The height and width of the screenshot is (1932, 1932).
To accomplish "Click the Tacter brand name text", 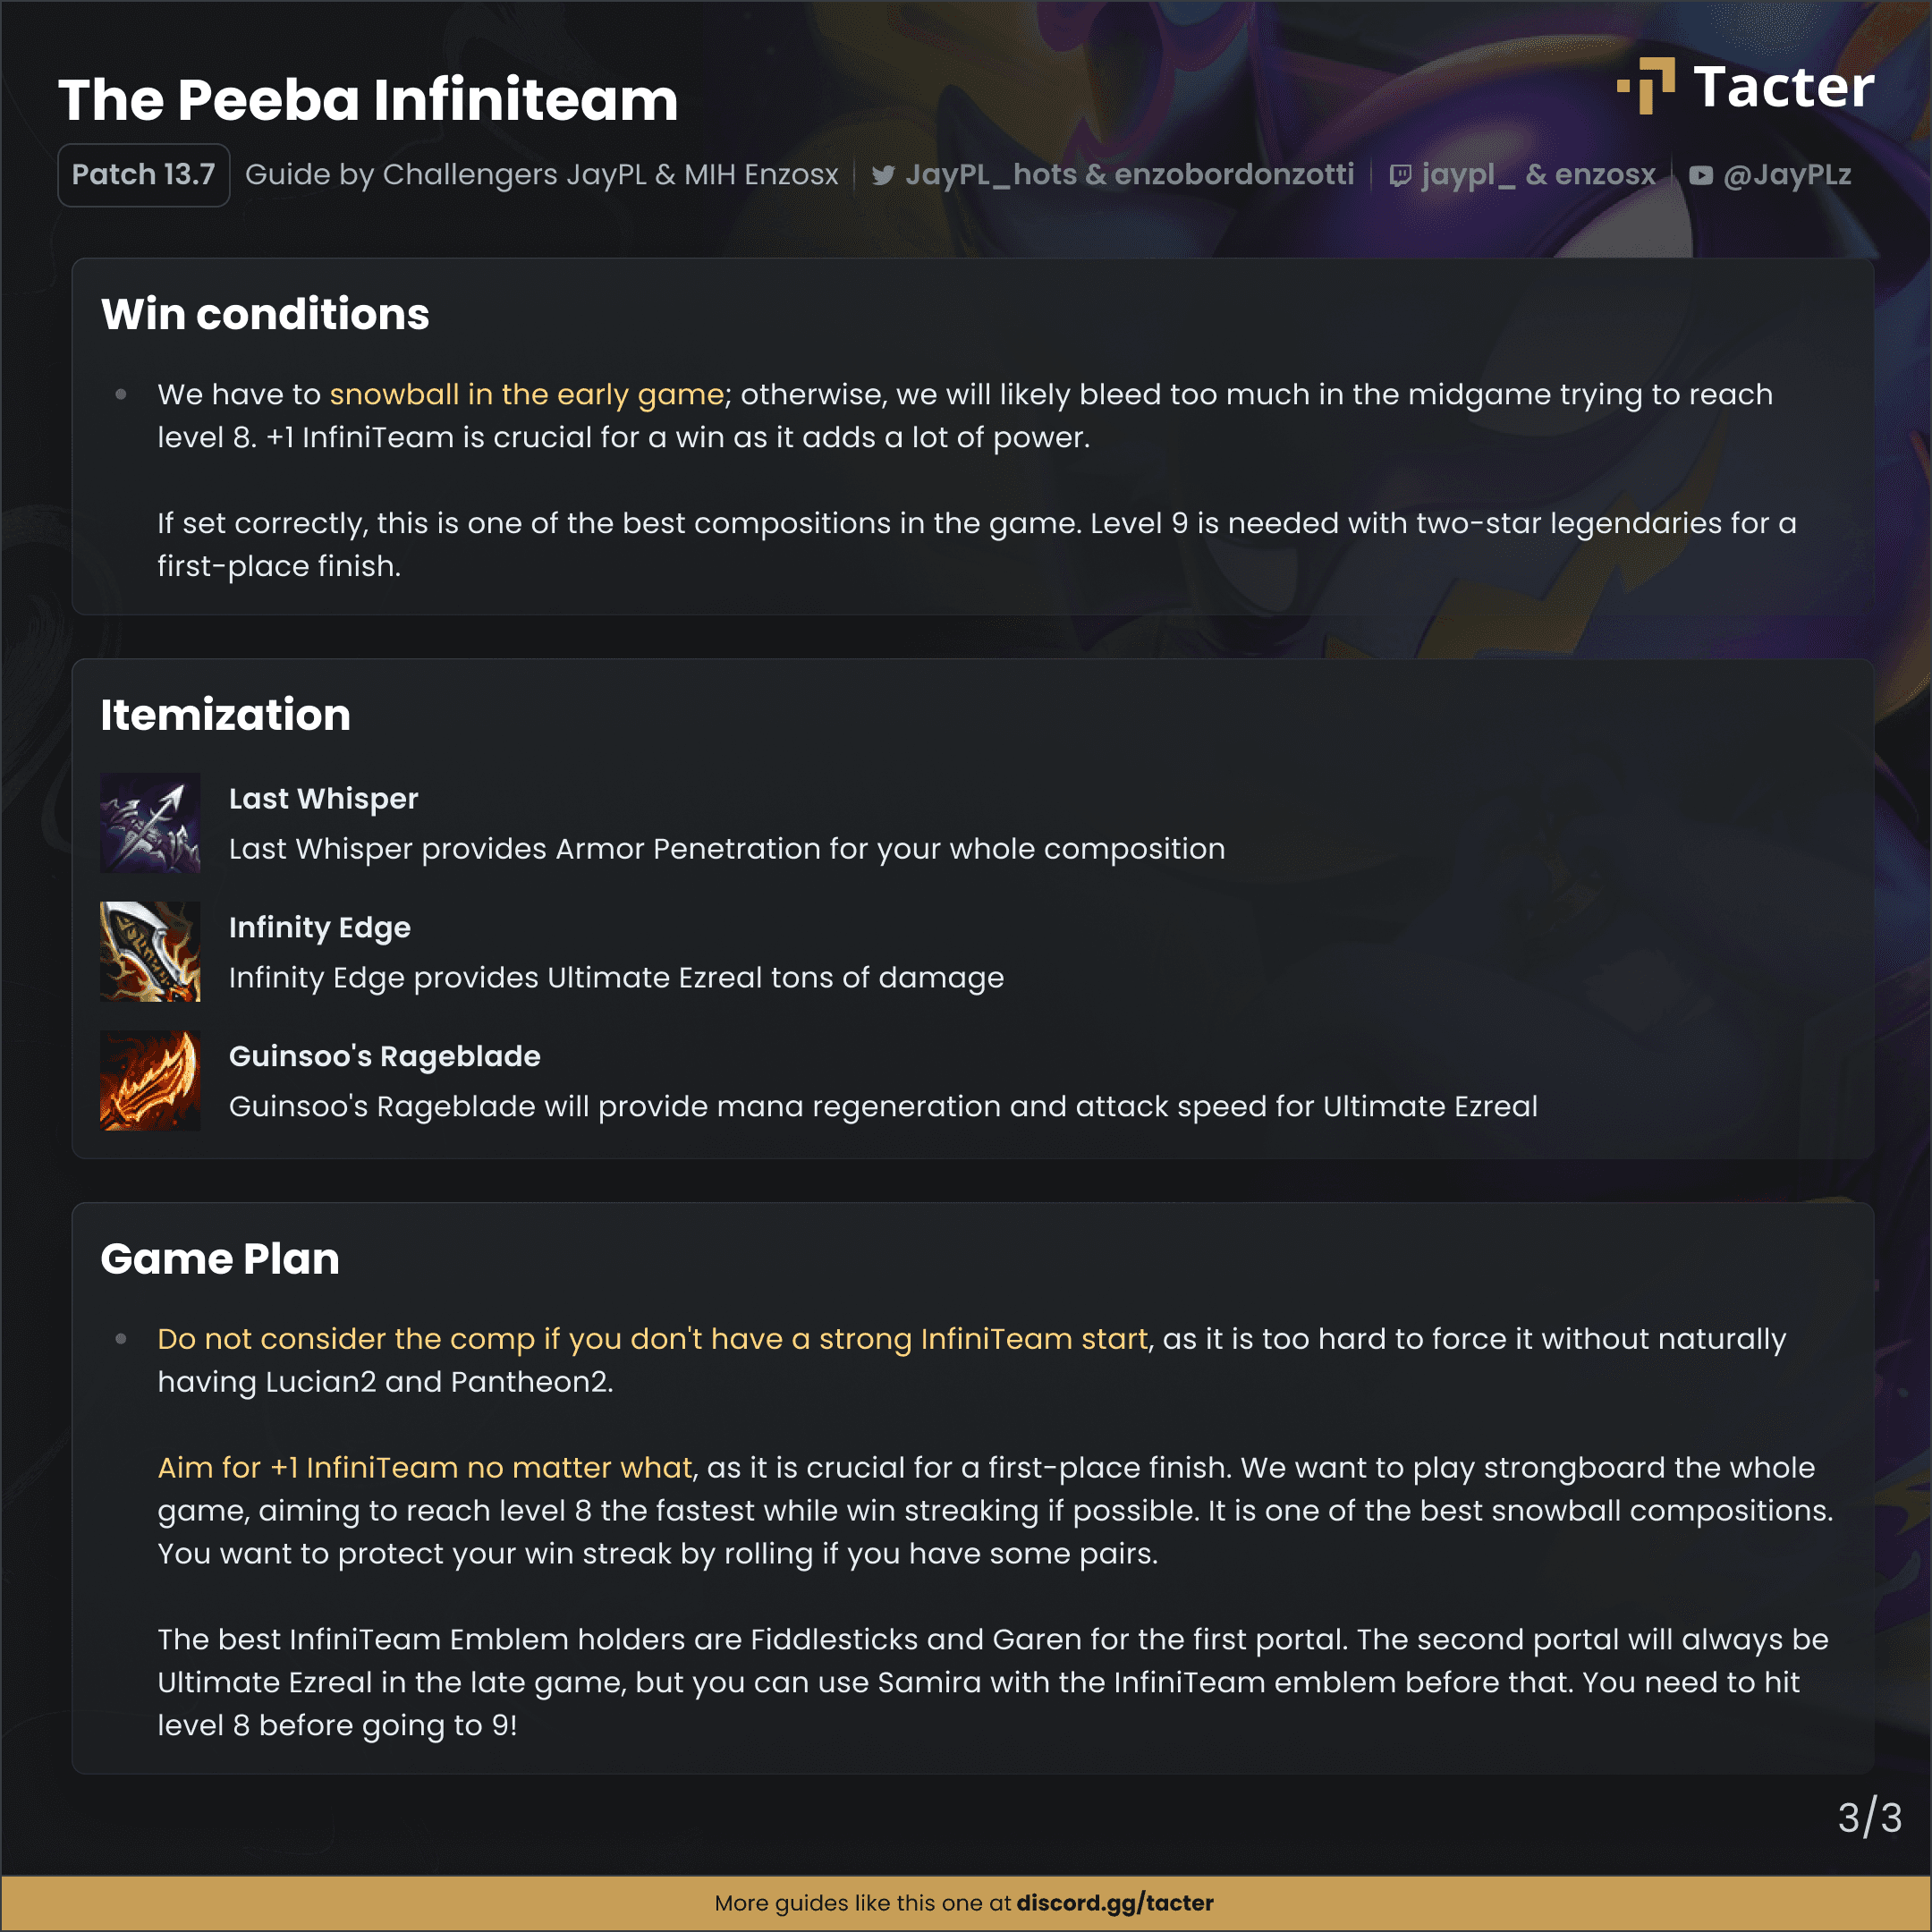I will coord(1784,87).
